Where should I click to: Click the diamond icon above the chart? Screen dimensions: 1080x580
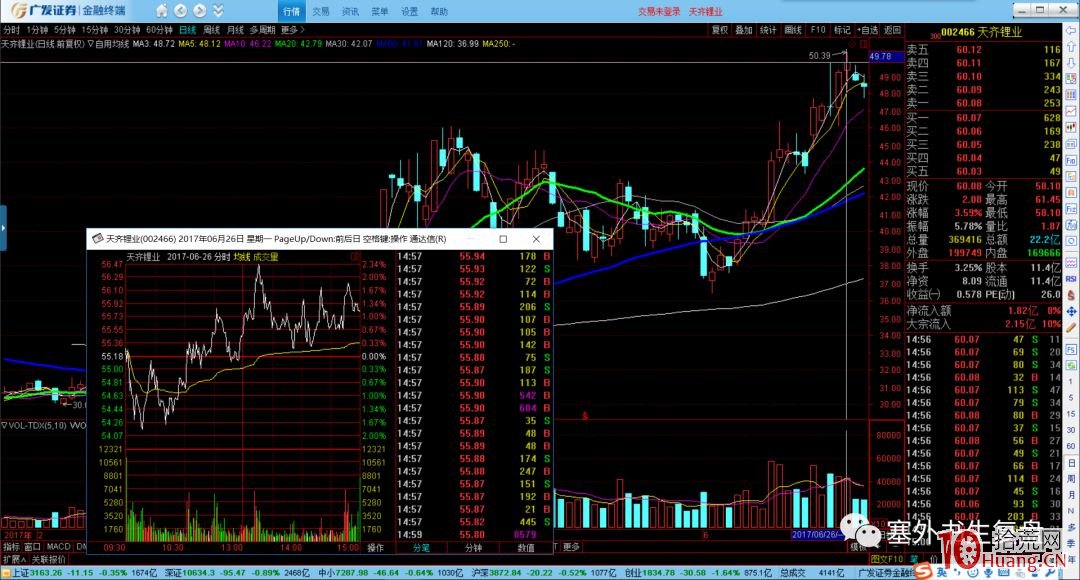tap(852, 44)
